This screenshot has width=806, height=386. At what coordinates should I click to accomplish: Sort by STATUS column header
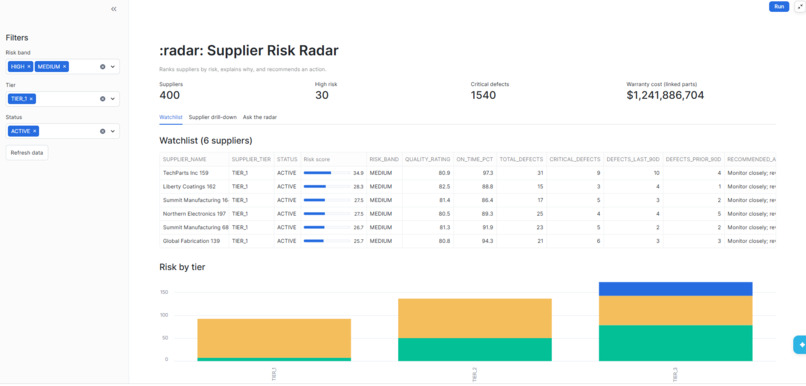pos(287,159)
